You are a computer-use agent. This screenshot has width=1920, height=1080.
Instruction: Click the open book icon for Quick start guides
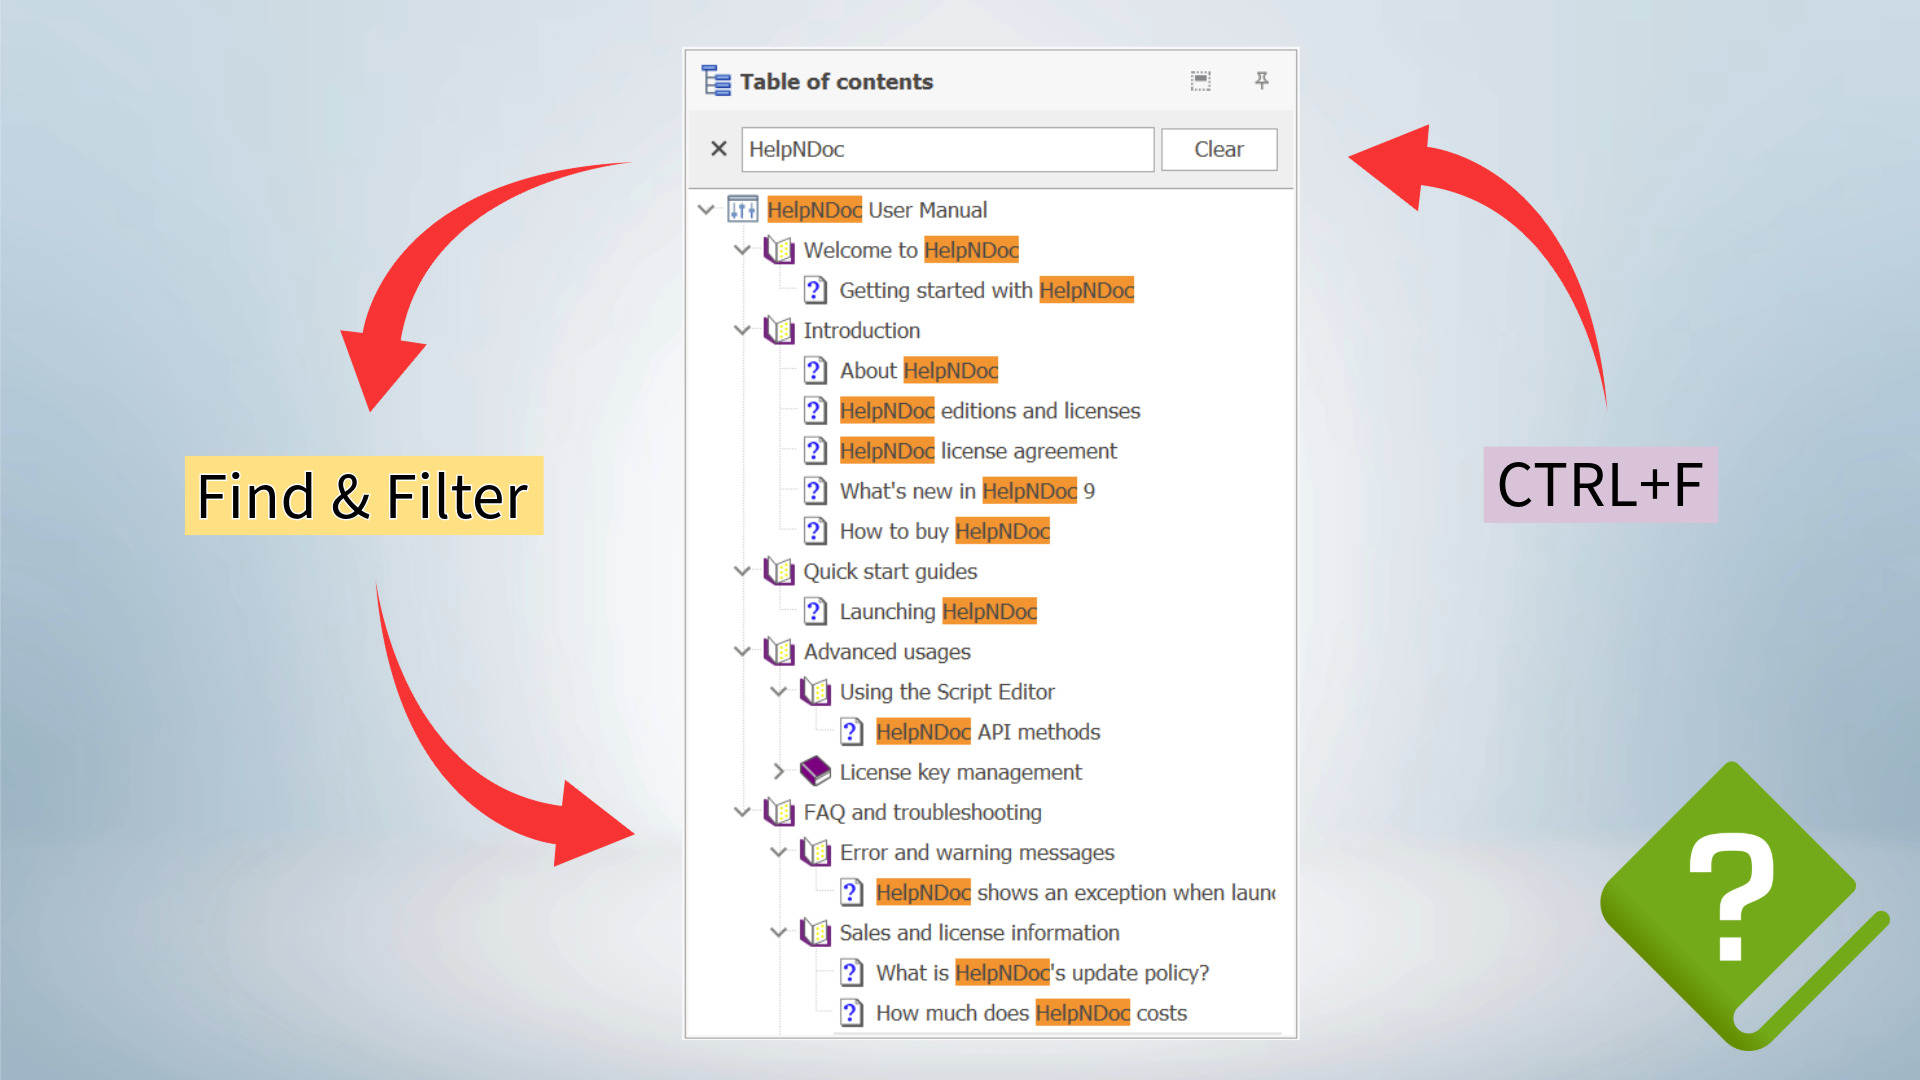[x=779, y=571]
